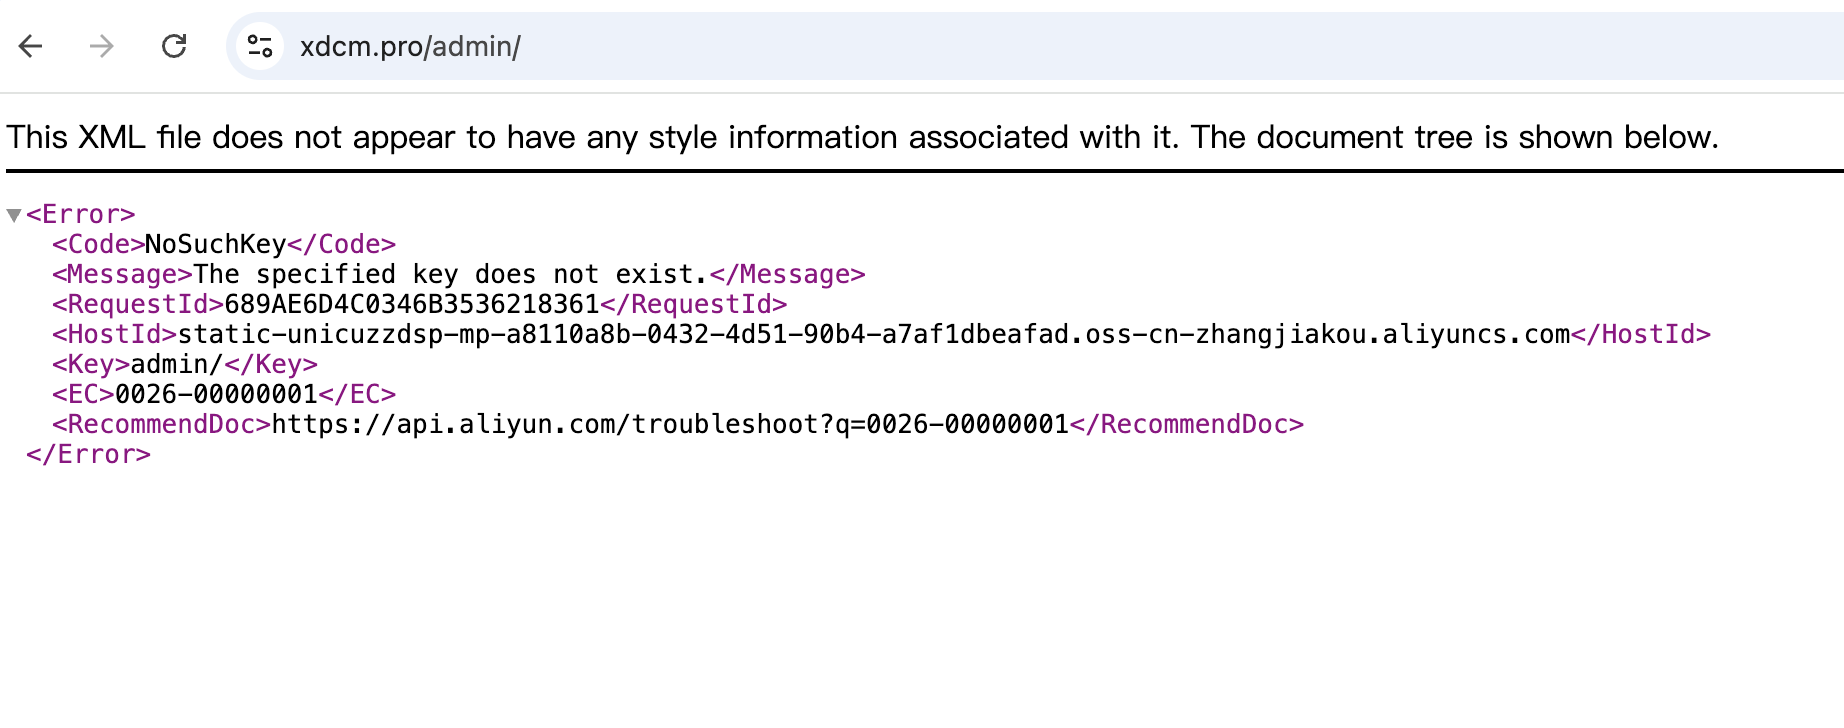Click the RequestId value 689AE6D4C0346B3536218361

412,305
